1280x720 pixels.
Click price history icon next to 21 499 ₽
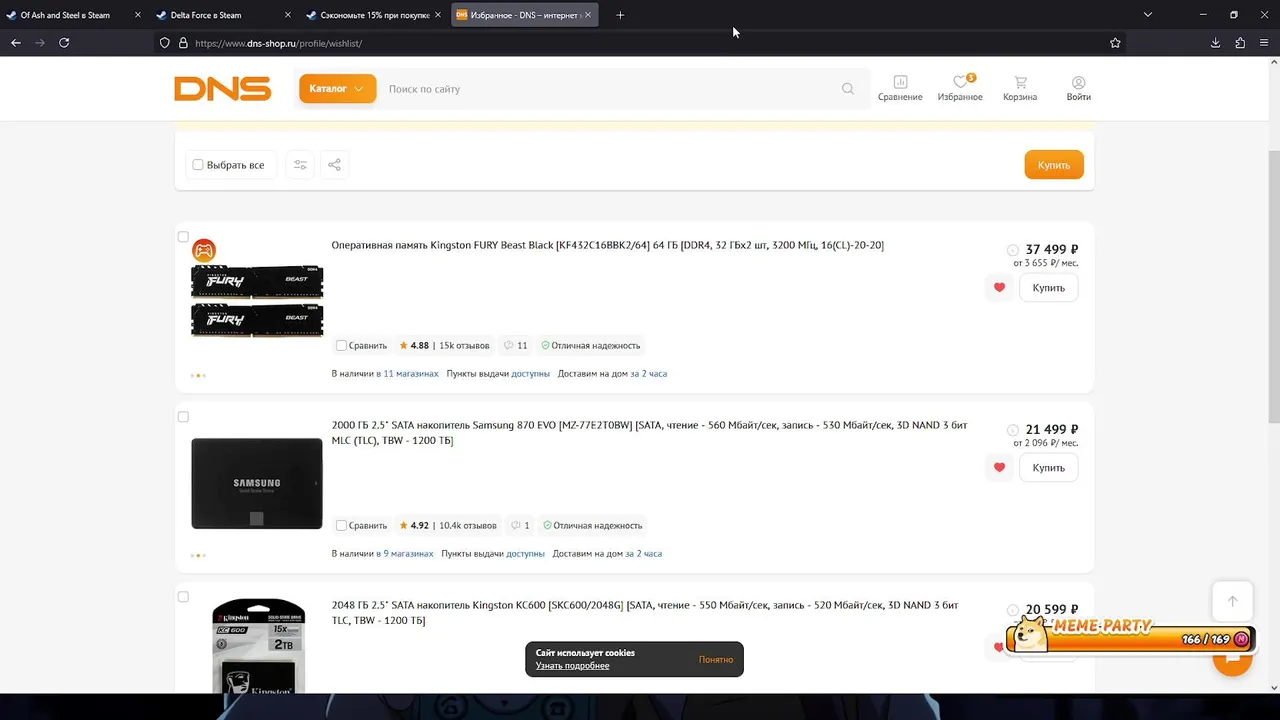[1012, 430]
